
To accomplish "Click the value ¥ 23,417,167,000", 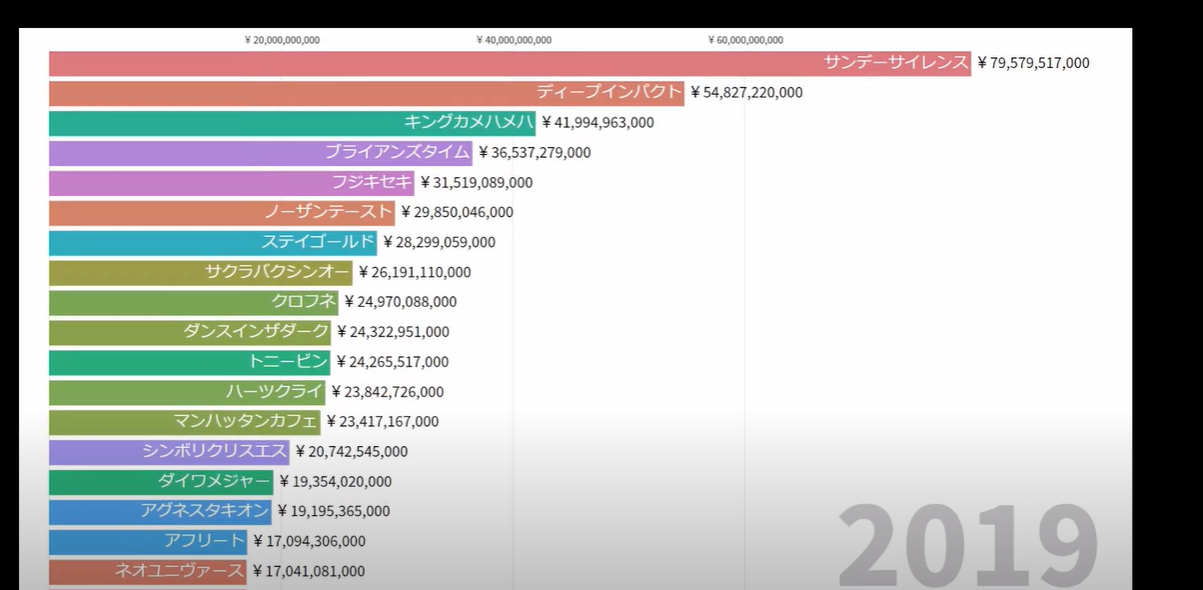I will [x=383, y=422].
